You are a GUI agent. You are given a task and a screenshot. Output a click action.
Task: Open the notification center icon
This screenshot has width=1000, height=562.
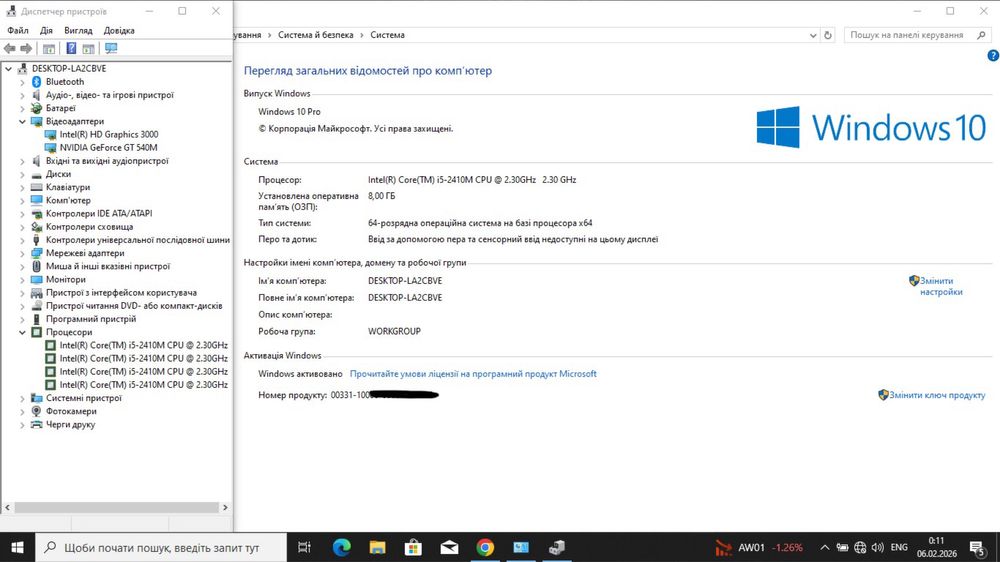pyautogui.click(x=978, y=547)
